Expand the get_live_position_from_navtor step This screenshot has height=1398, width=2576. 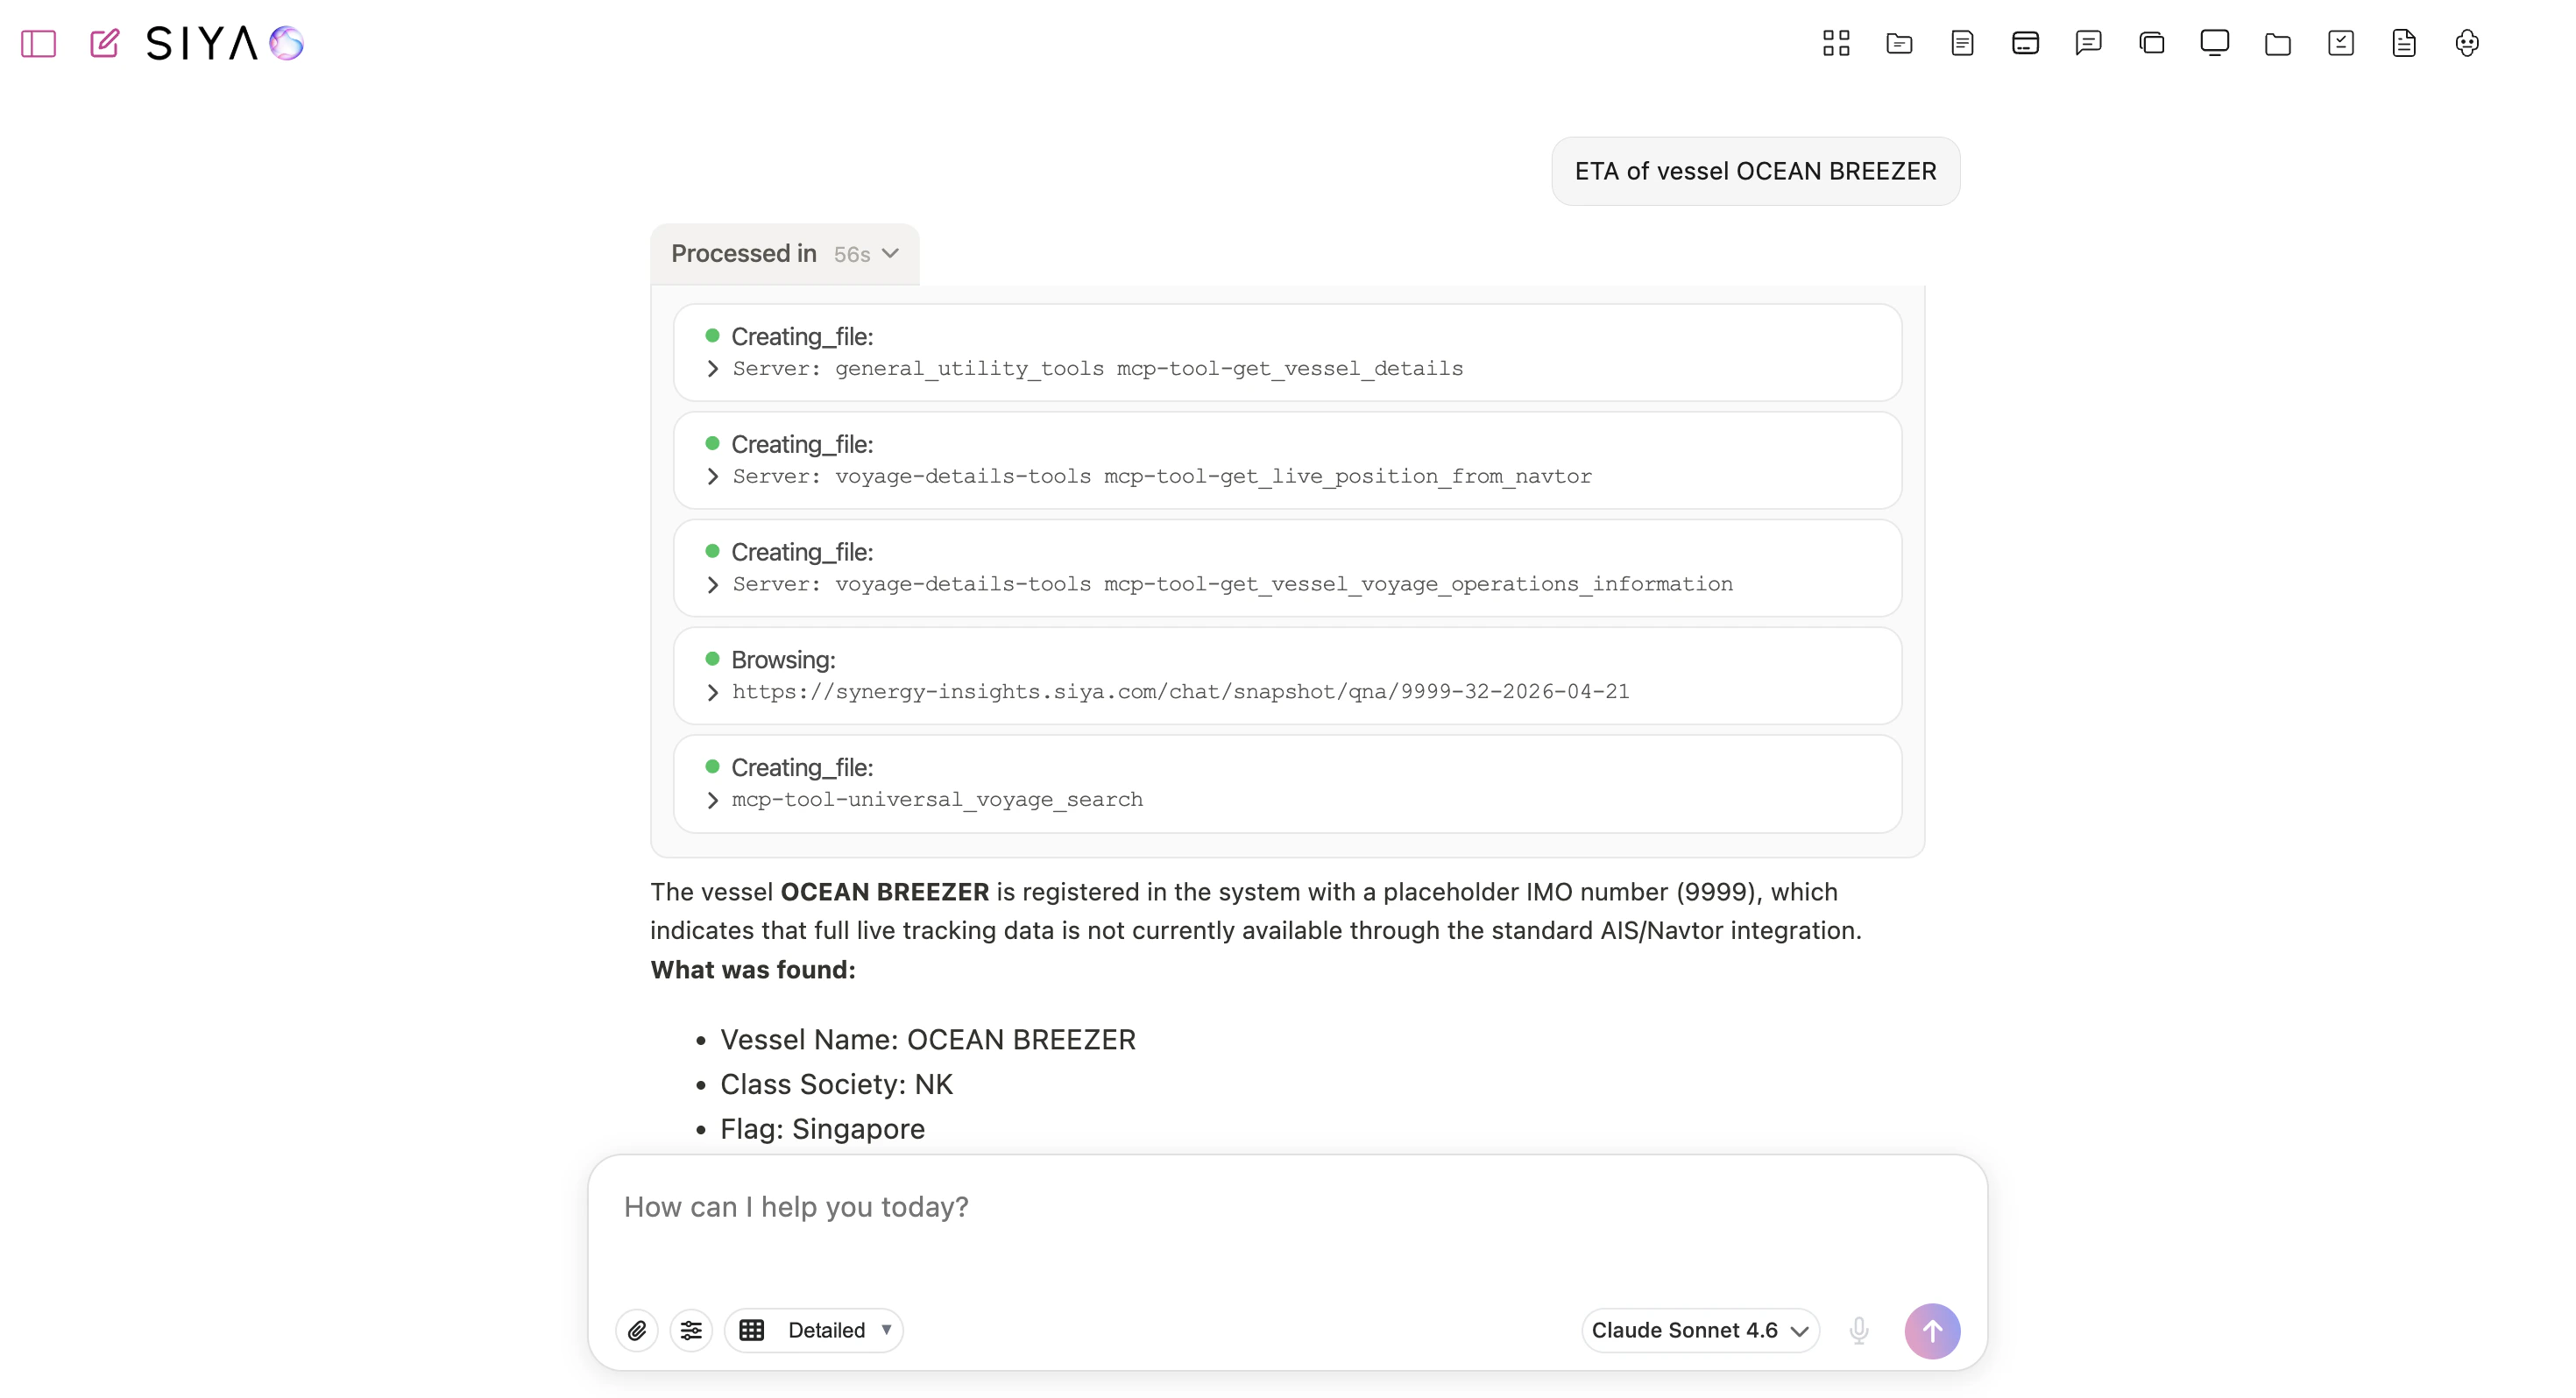pos(713,477)
